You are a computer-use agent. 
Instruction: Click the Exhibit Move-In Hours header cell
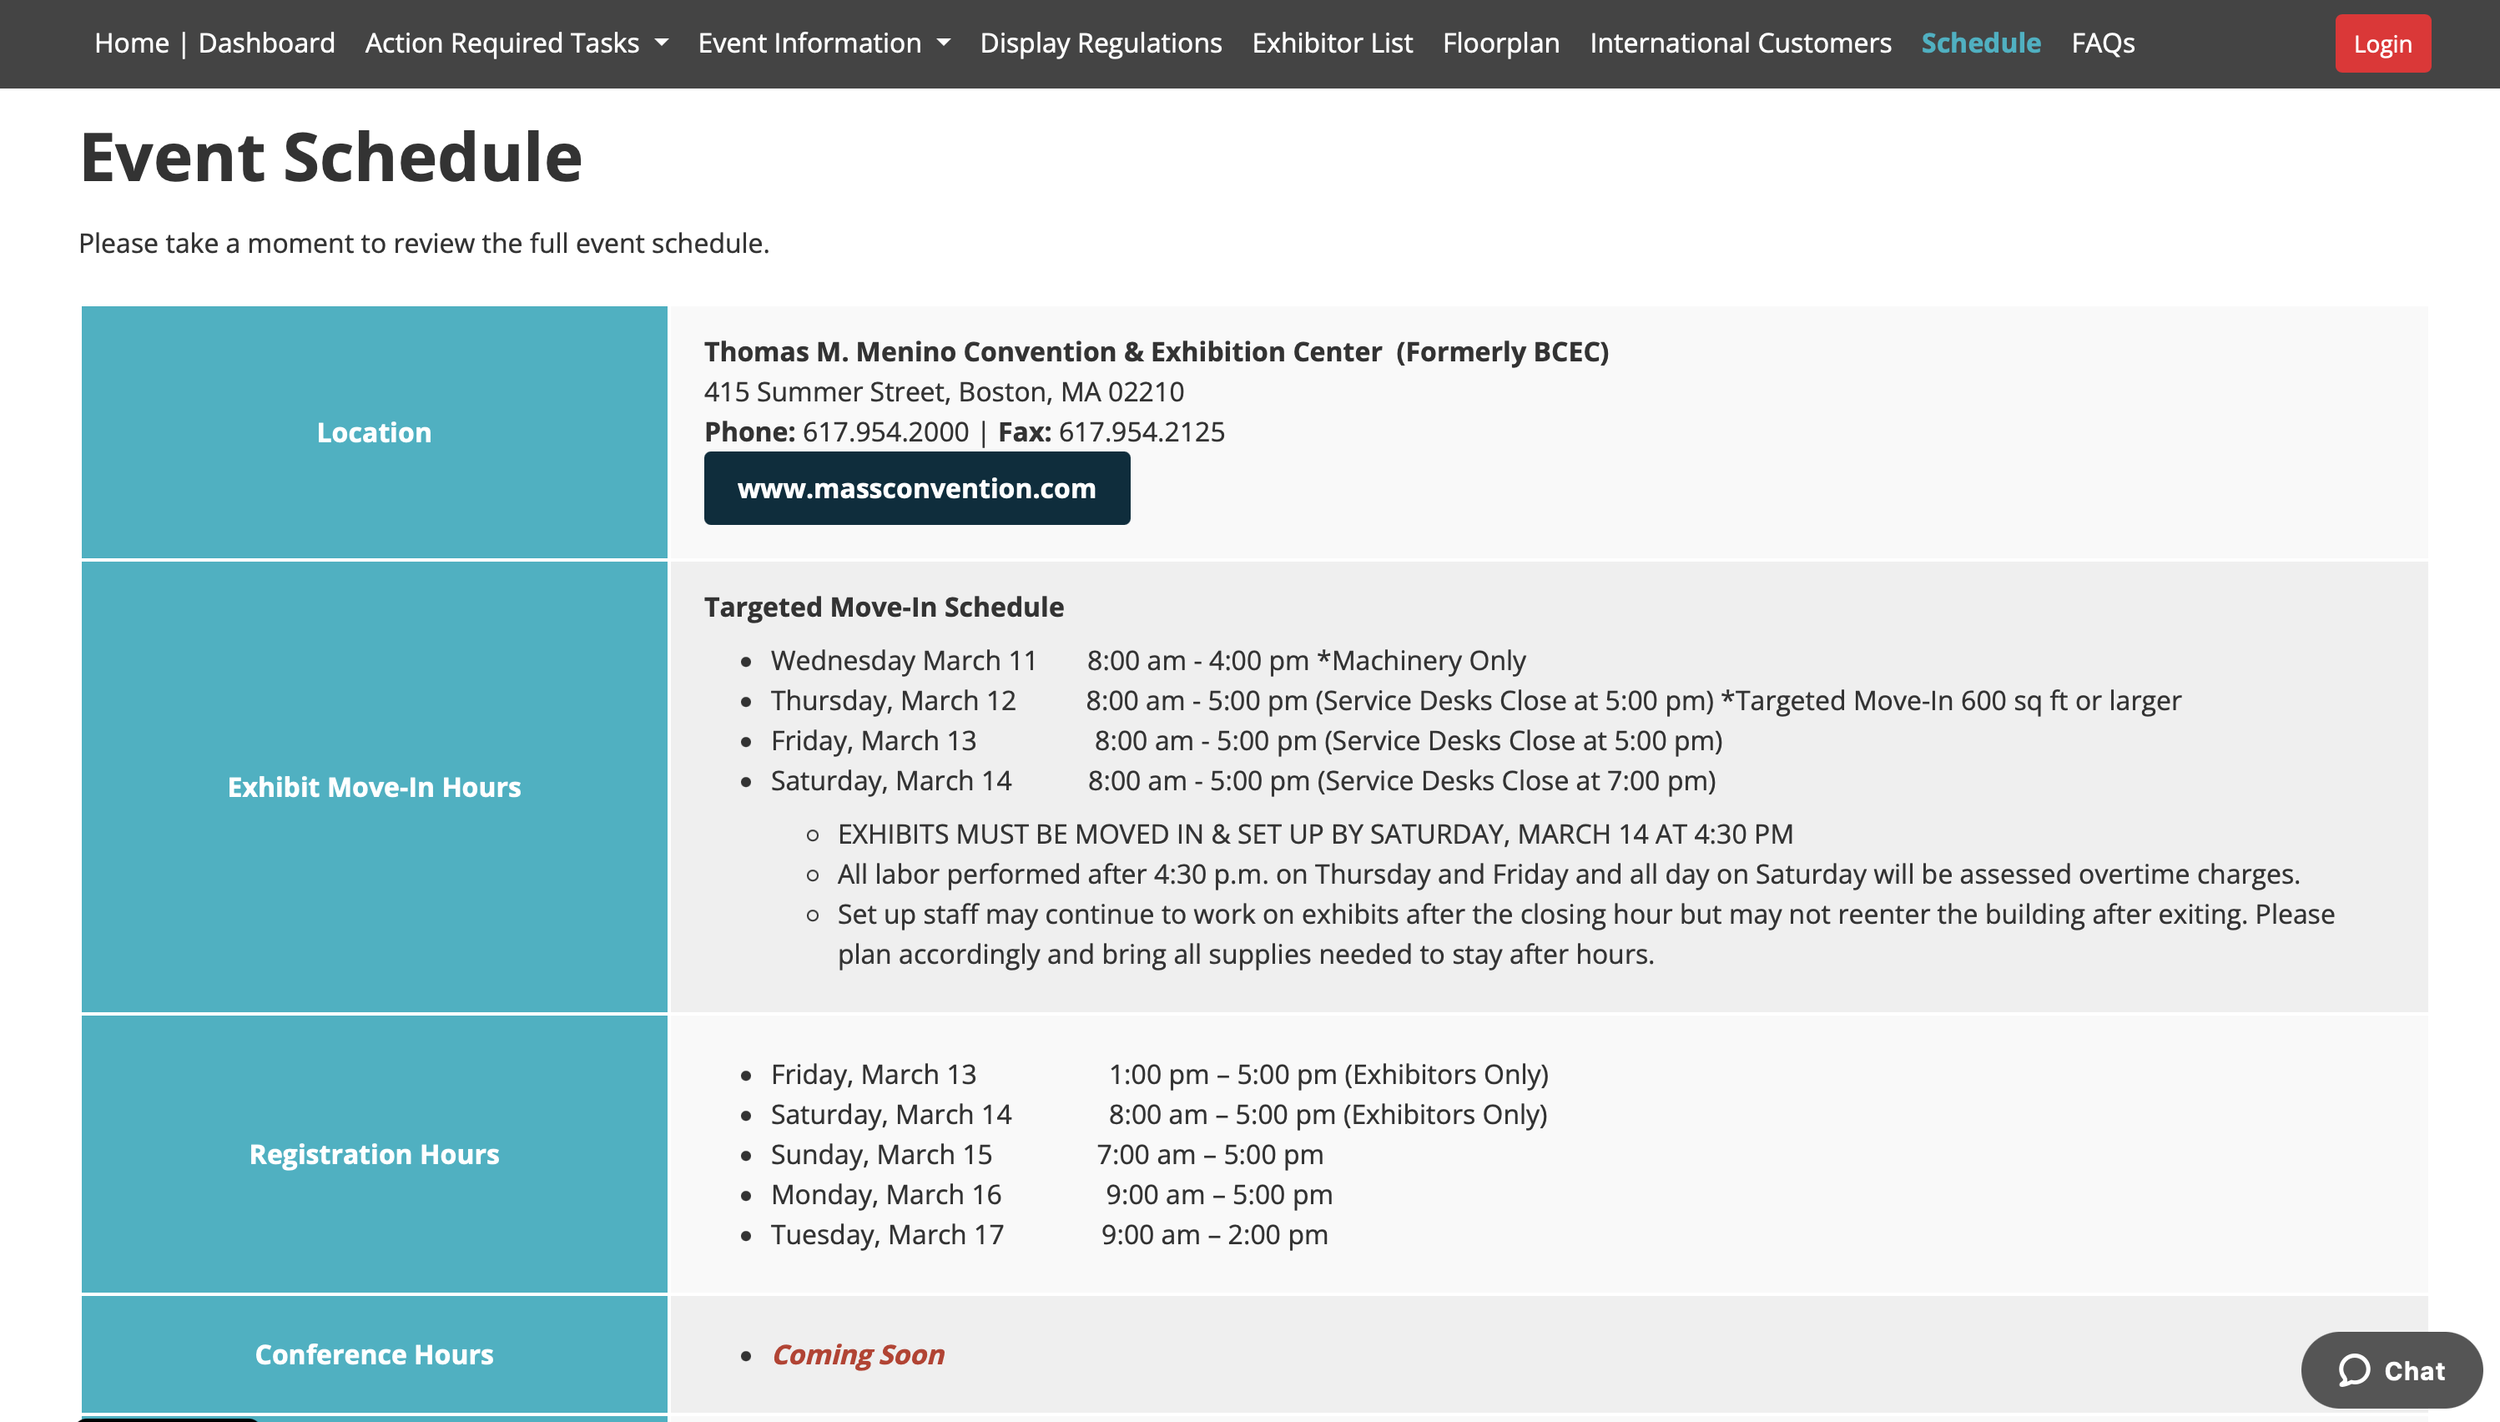click(374, 787)
